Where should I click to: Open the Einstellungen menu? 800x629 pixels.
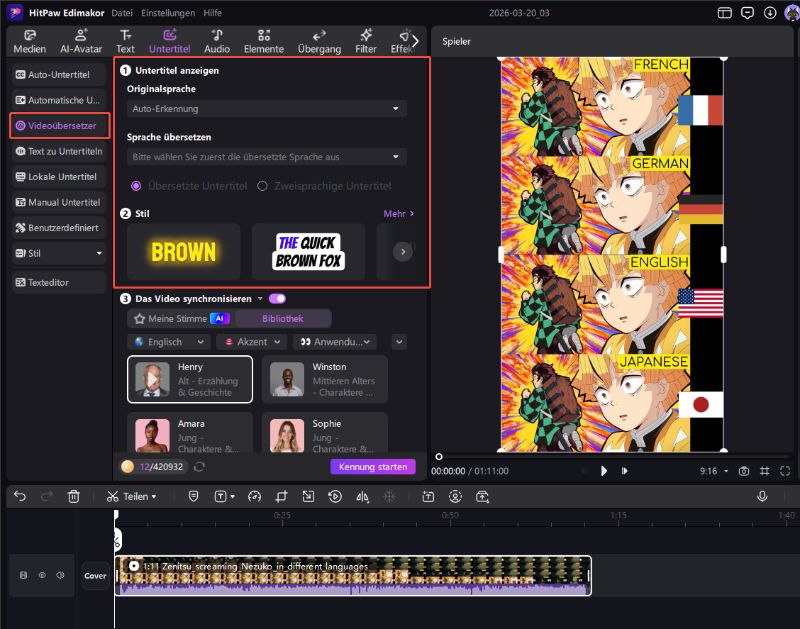point(167,13)
